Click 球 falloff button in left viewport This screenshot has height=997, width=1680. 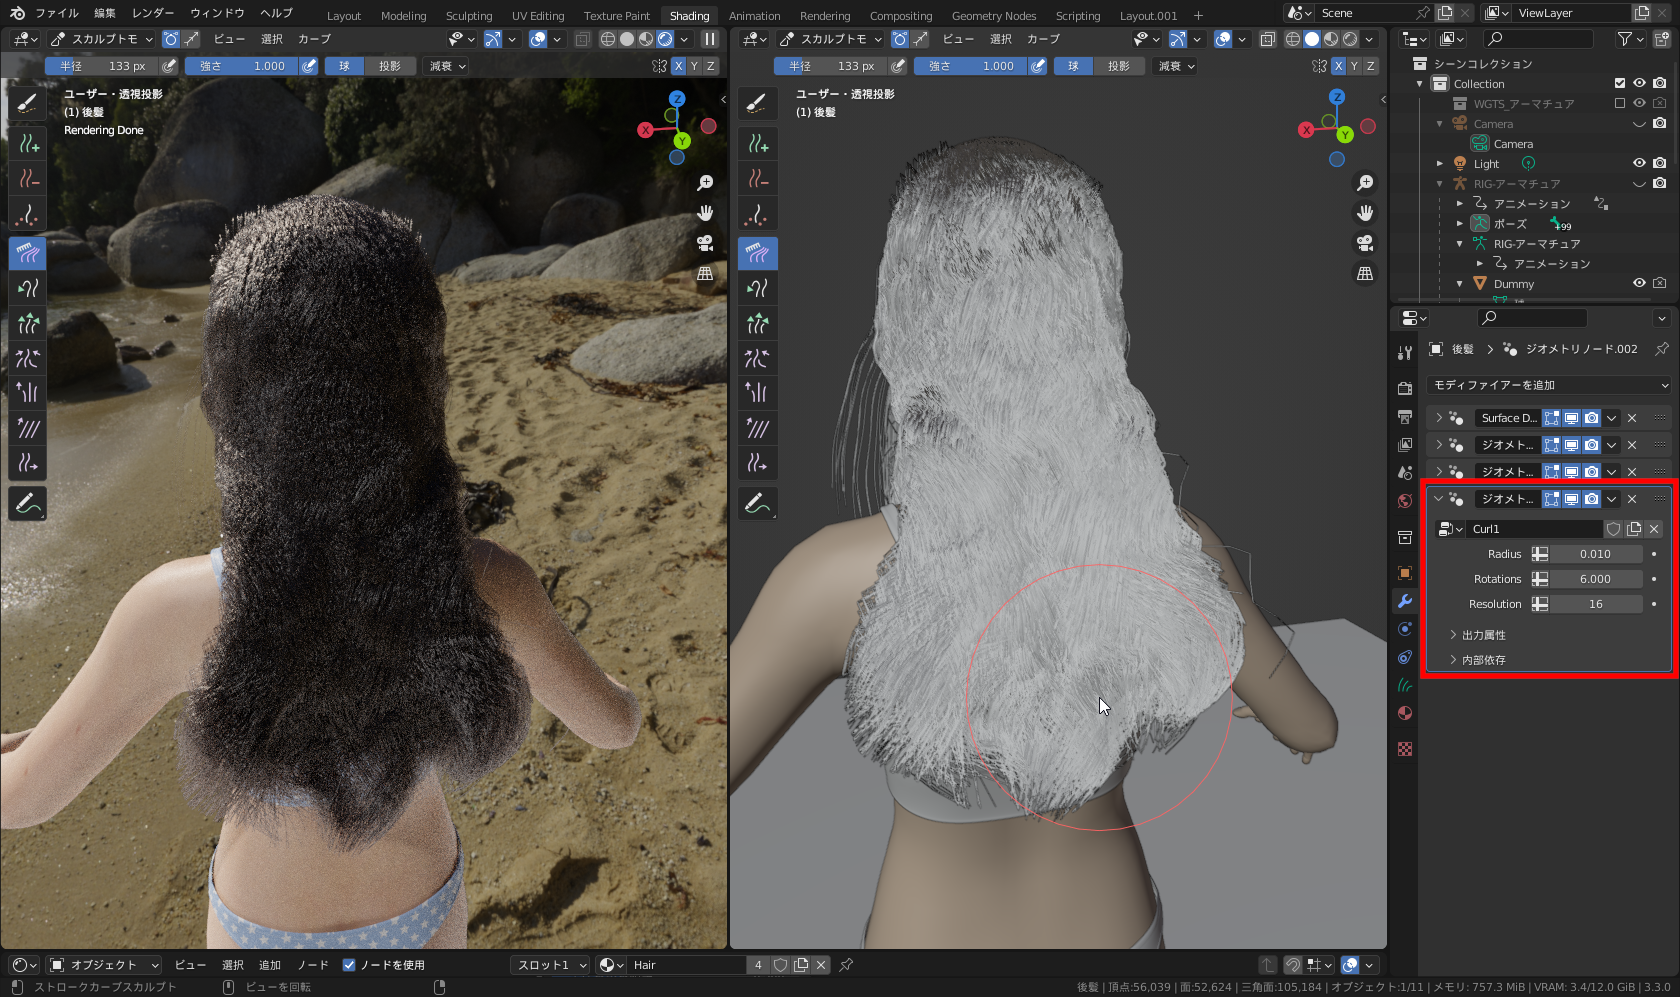[344, 66]
